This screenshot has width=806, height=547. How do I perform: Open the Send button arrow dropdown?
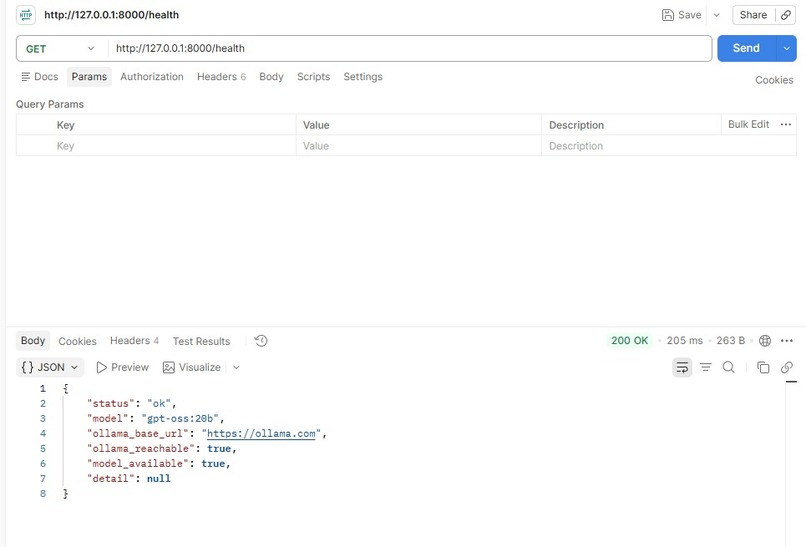point(786,48)
